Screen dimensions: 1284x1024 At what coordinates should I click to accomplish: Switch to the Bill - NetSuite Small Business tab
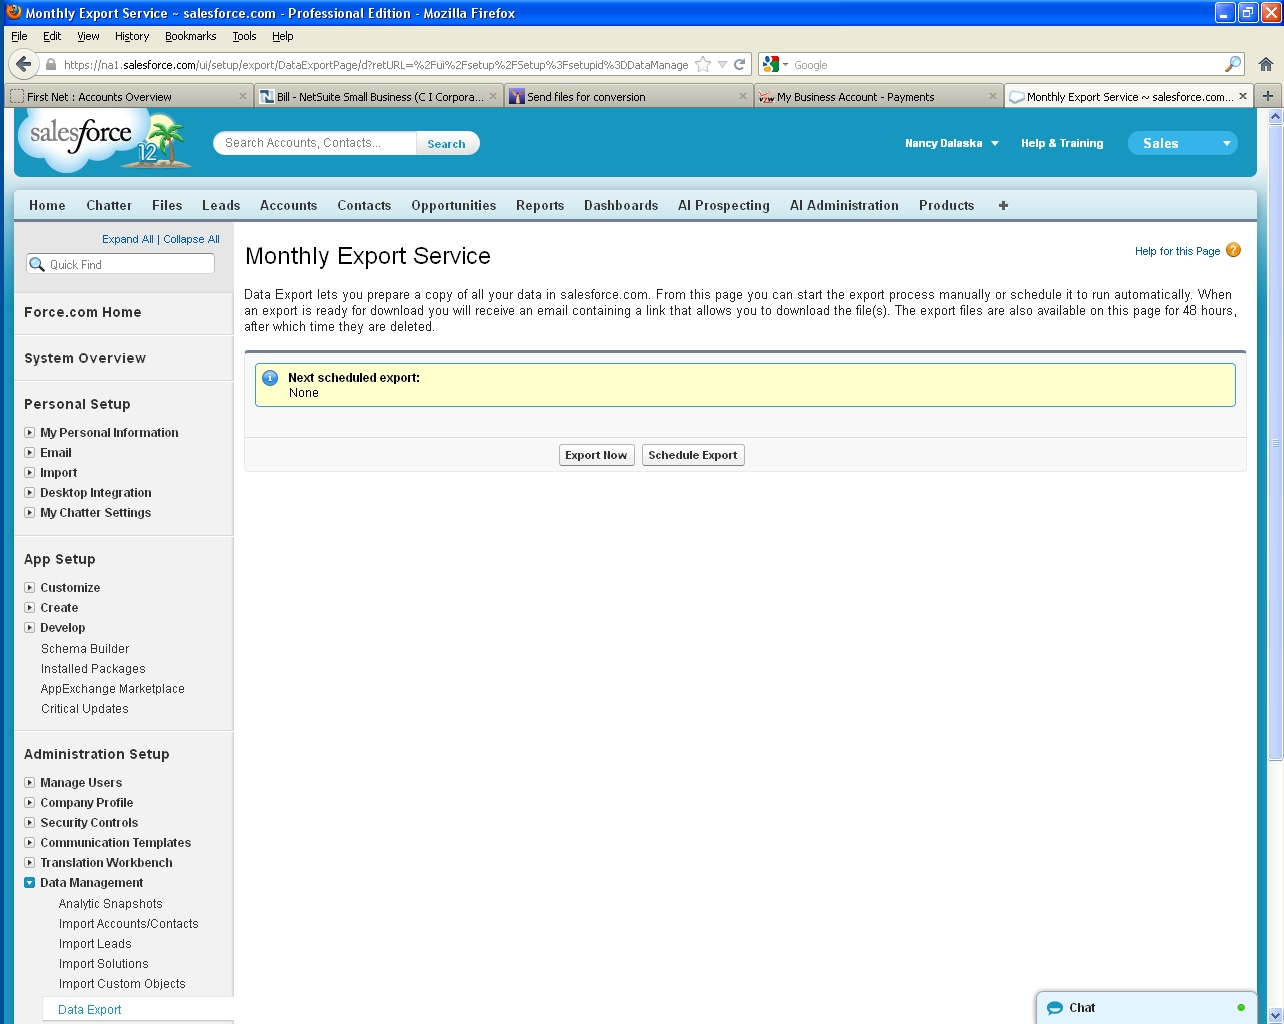click(x=377, y=96)
